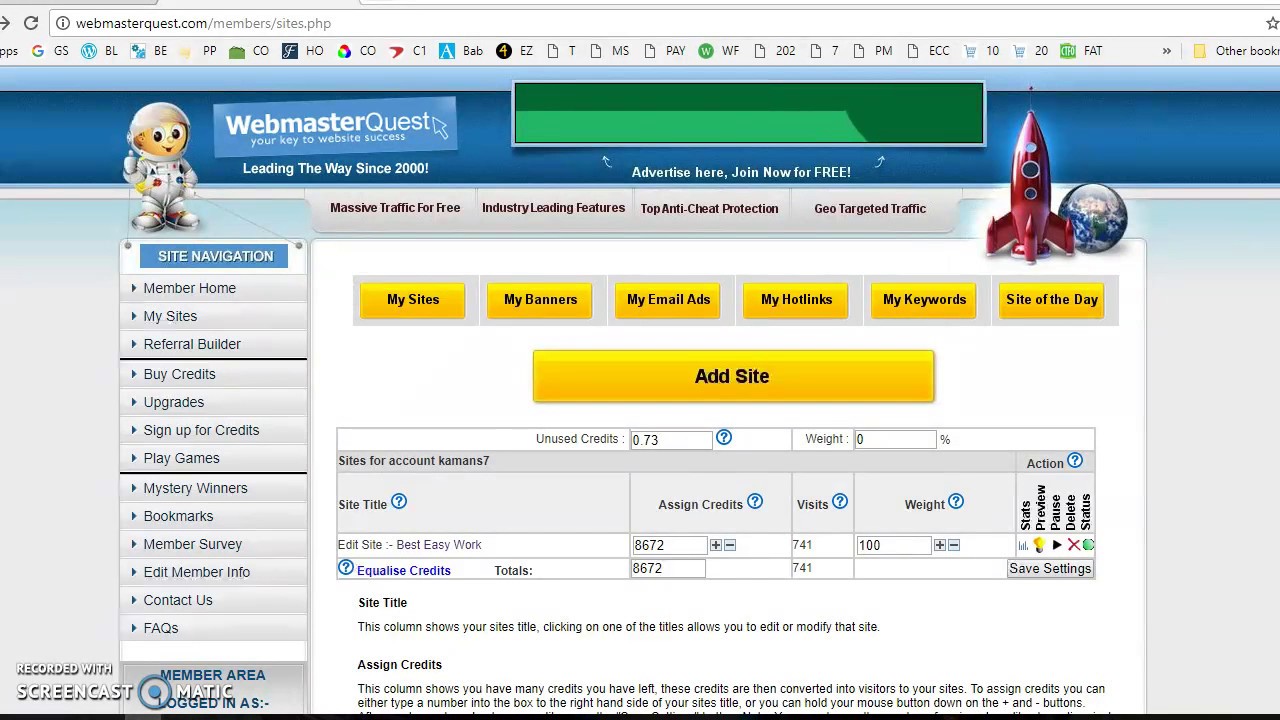The height and width of the screenshot is (720, 1280).
Task: Open help icon beside Unused Credits
Action: 724,438
